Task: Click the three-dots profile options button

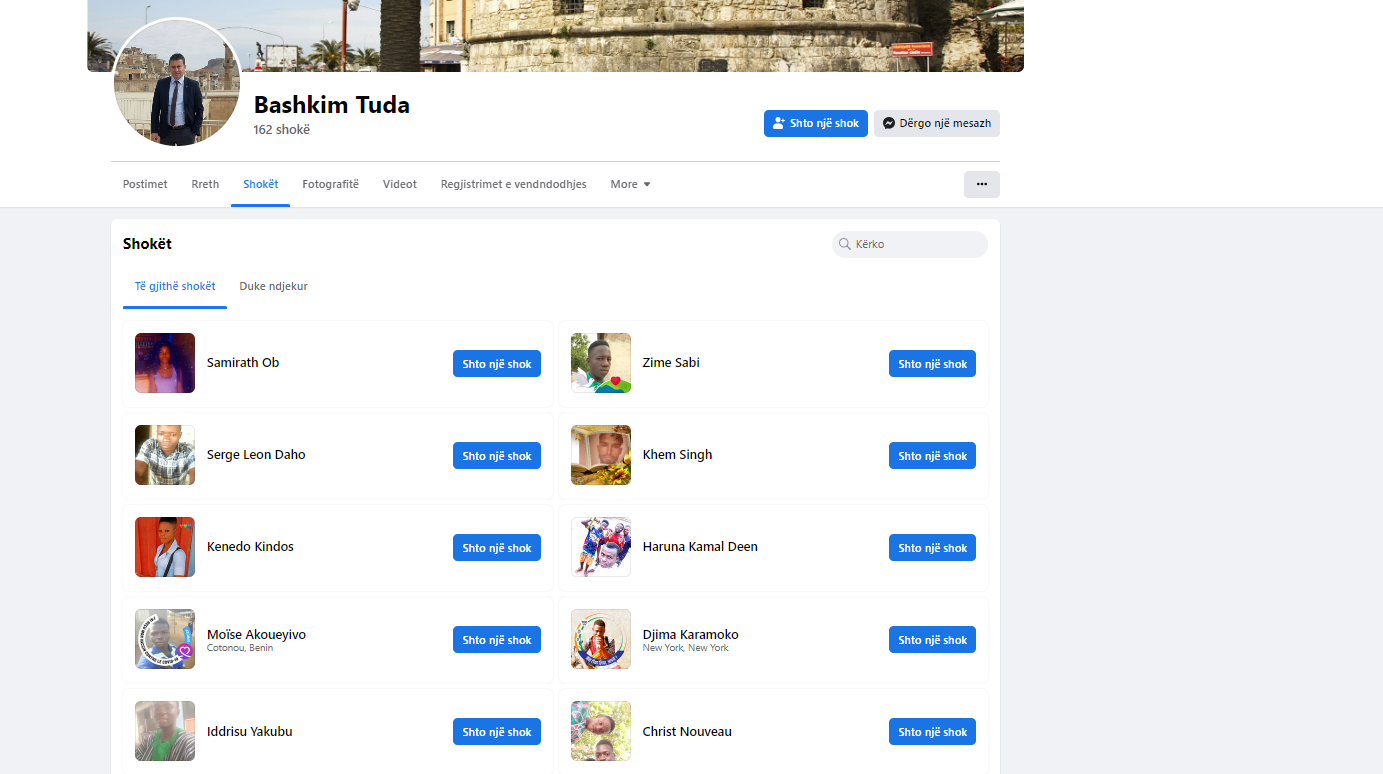Action: tap(981, 184)
